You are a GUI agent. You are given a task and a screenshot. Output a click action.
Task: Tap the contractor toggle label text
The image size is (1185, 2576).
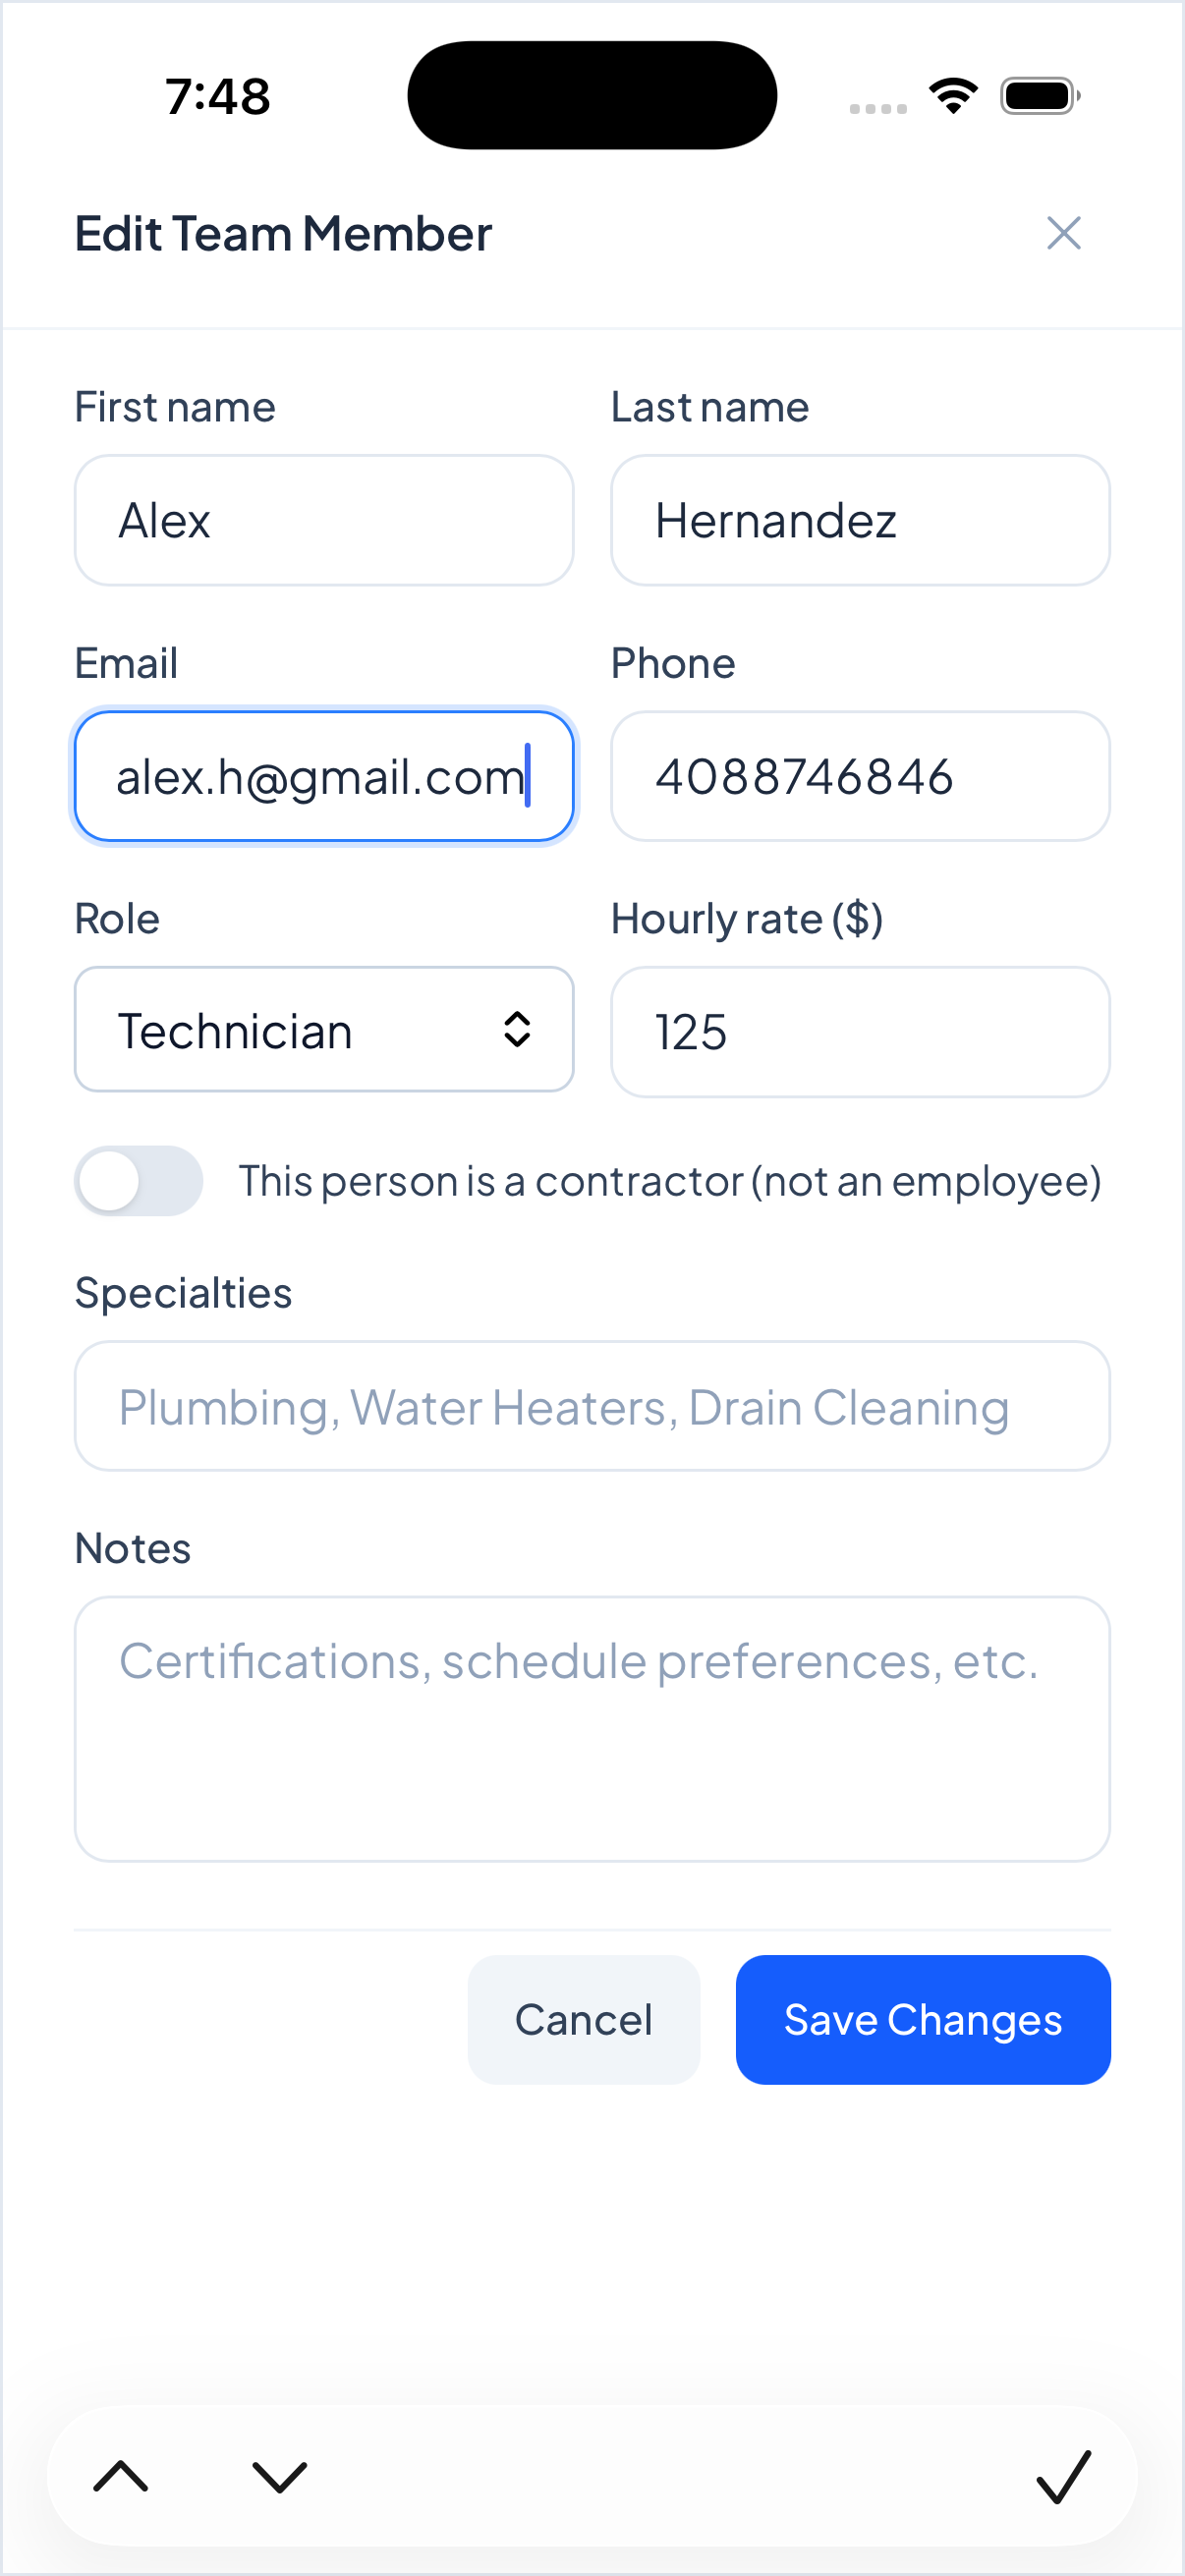click(669, 1182)
